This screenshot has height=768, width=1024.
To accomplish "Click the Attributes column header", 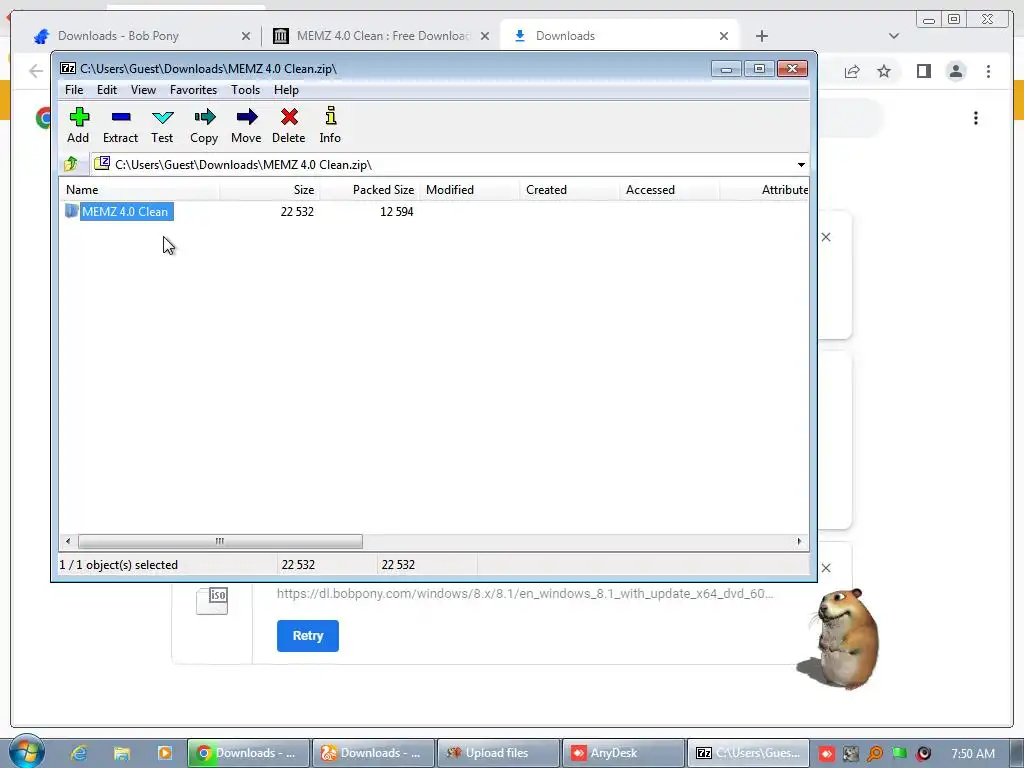I will point(764,190).
